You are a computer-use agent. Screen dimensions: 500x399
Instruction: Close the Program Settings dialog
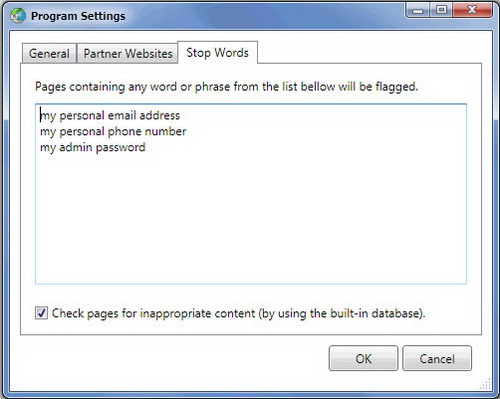coord(472,10)
